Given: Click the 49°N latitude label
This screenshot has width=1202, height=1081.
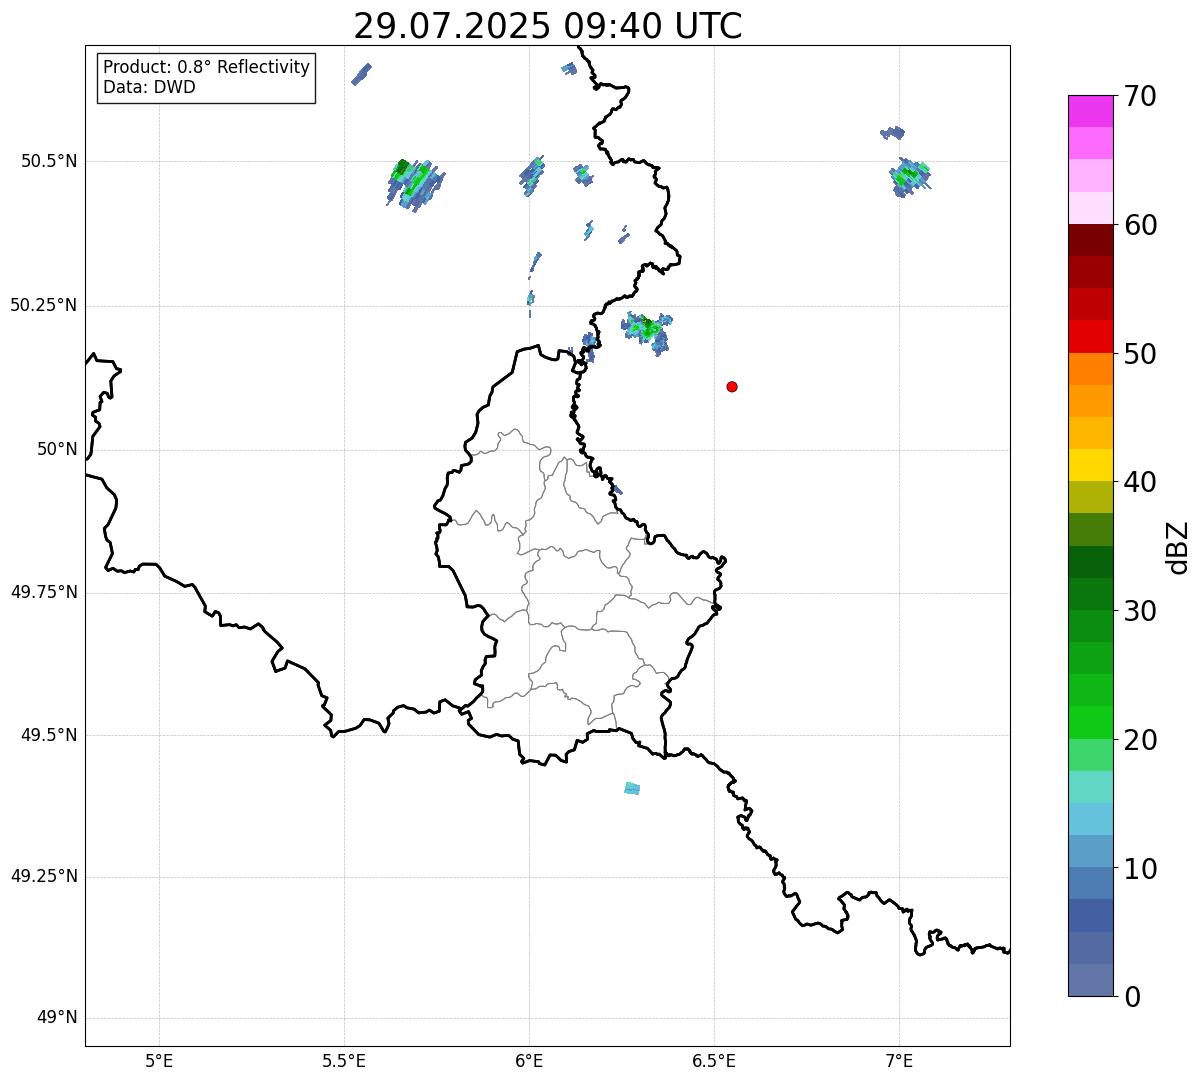Looking at the screenshot, I should (57, 1018).
